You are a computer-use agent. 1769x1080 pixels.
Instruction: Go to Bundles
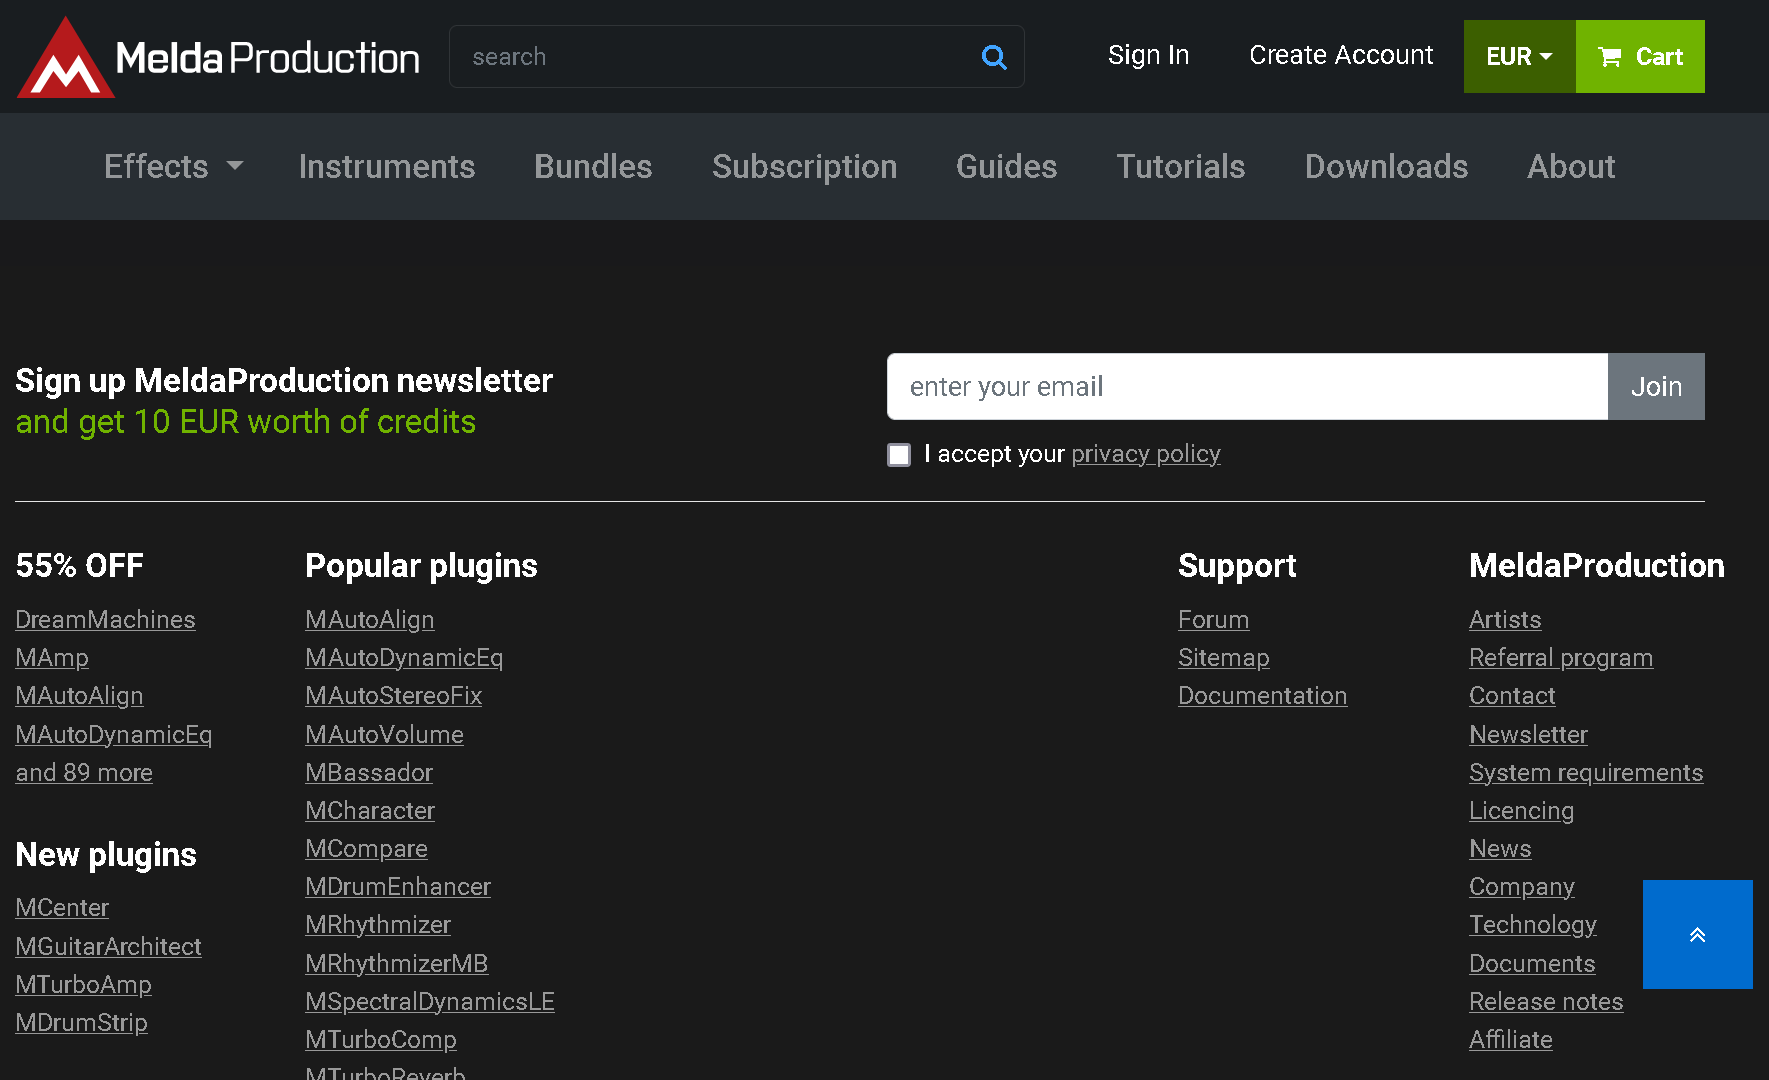[x=593, y=166]
